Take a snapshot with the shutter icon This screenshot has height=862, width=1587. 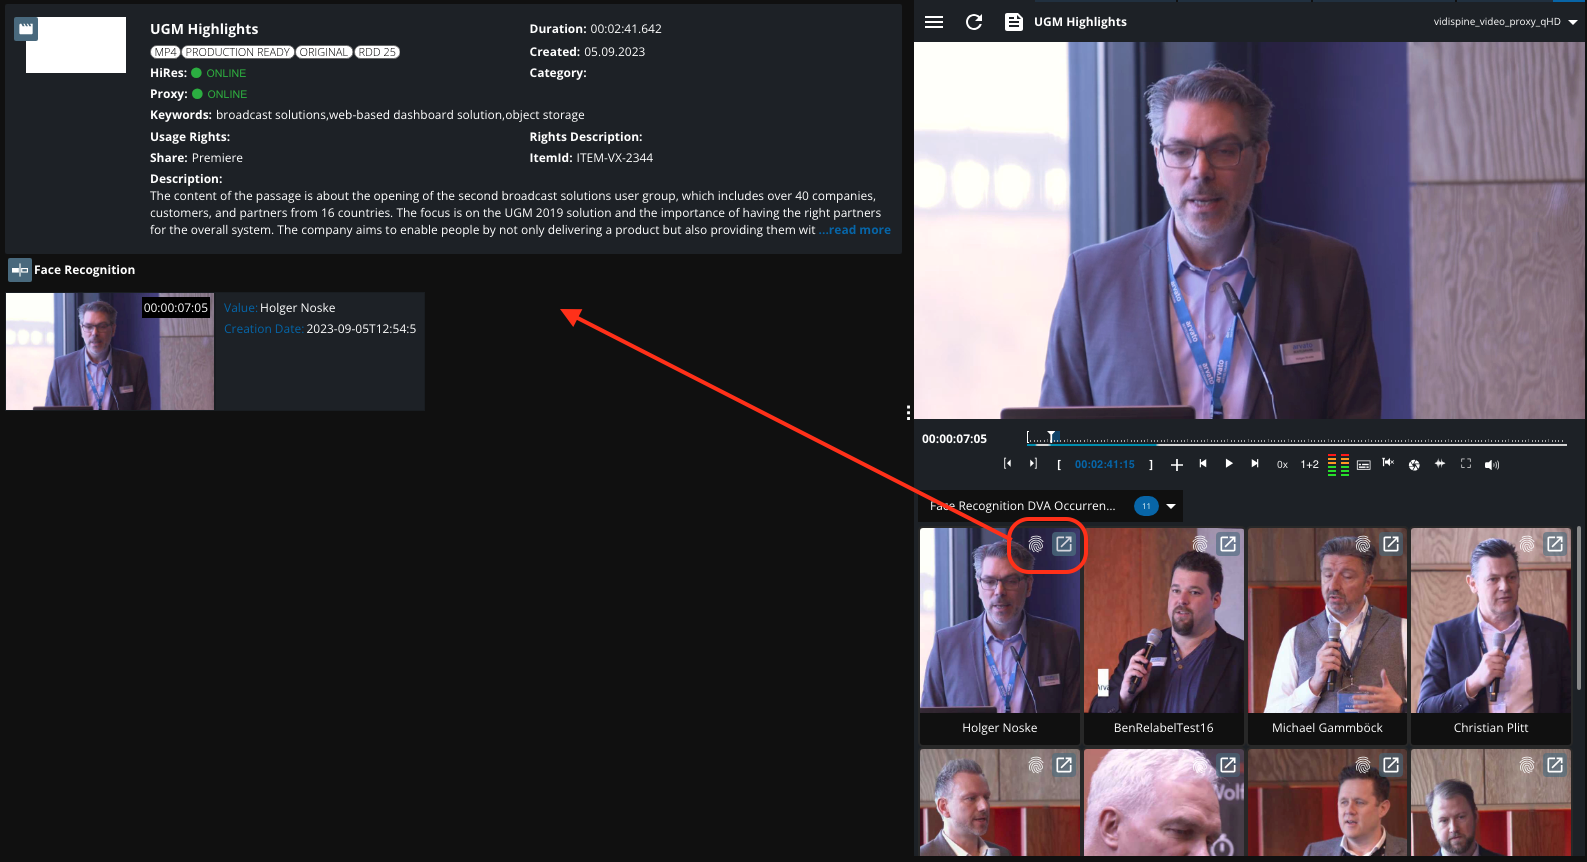1414,465
